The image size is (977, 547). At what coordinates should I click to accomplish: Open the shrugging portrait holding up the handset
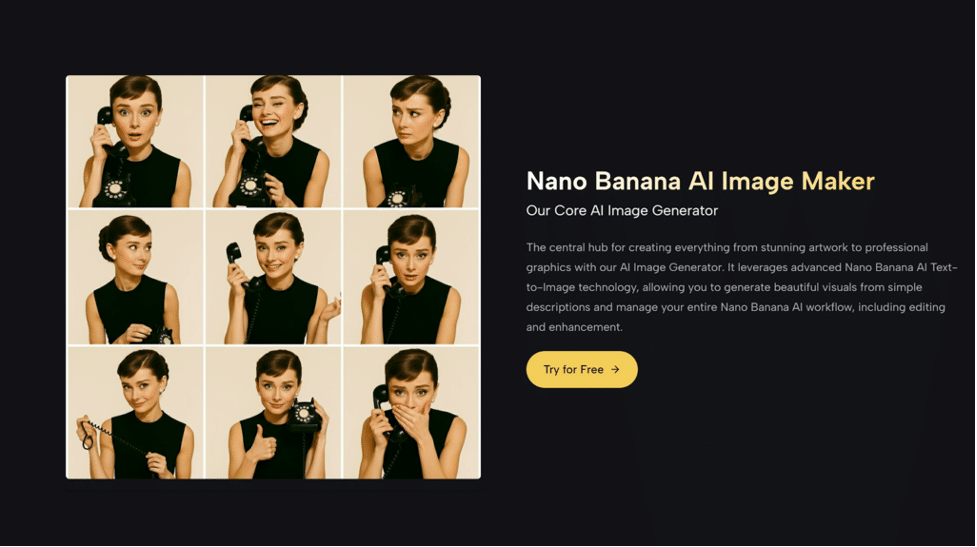tap(273, 277)
